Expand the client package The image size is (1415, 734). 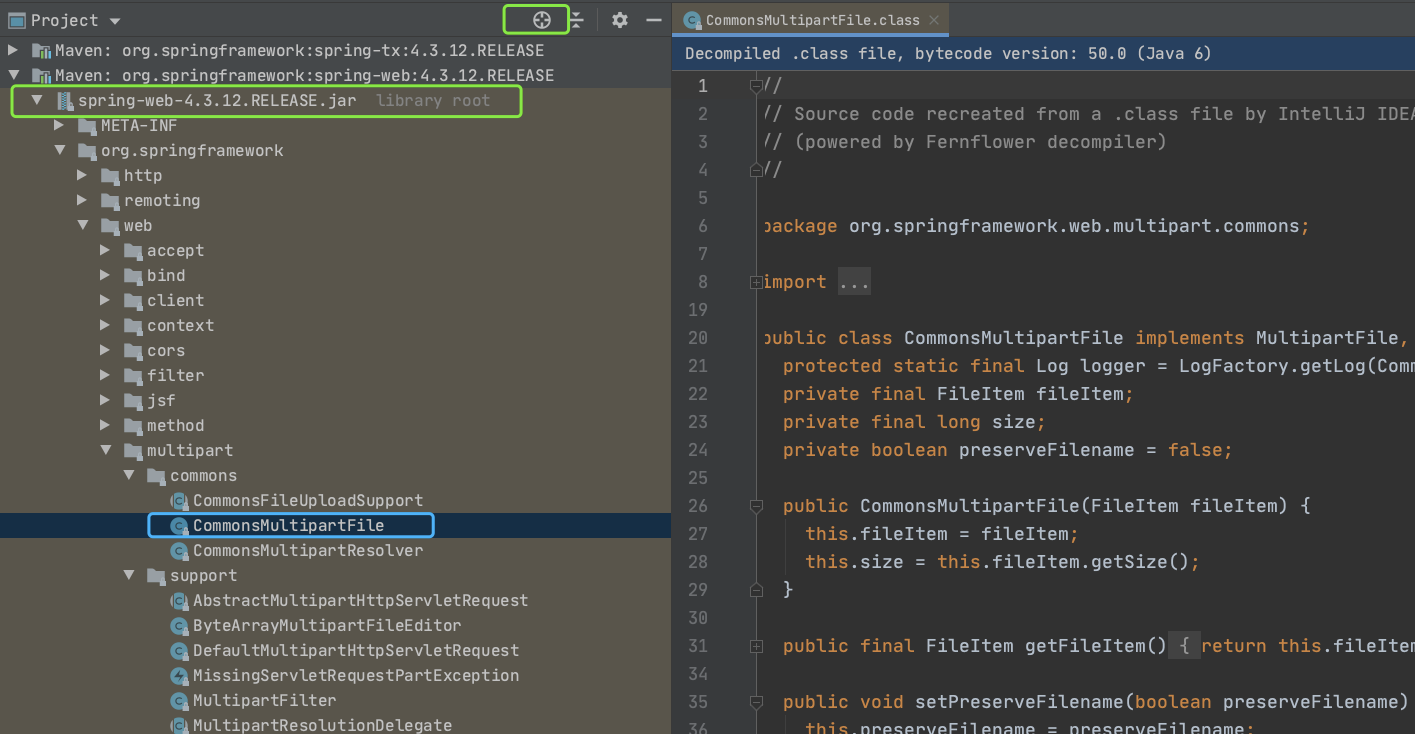(x=106, y=300)
